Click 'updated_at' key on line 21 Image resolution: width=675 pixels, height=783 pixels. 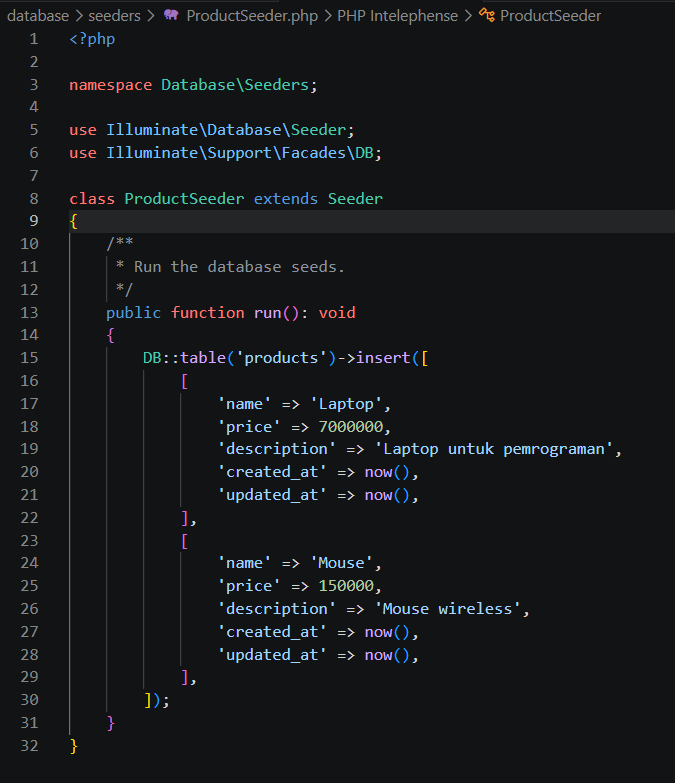272,495
